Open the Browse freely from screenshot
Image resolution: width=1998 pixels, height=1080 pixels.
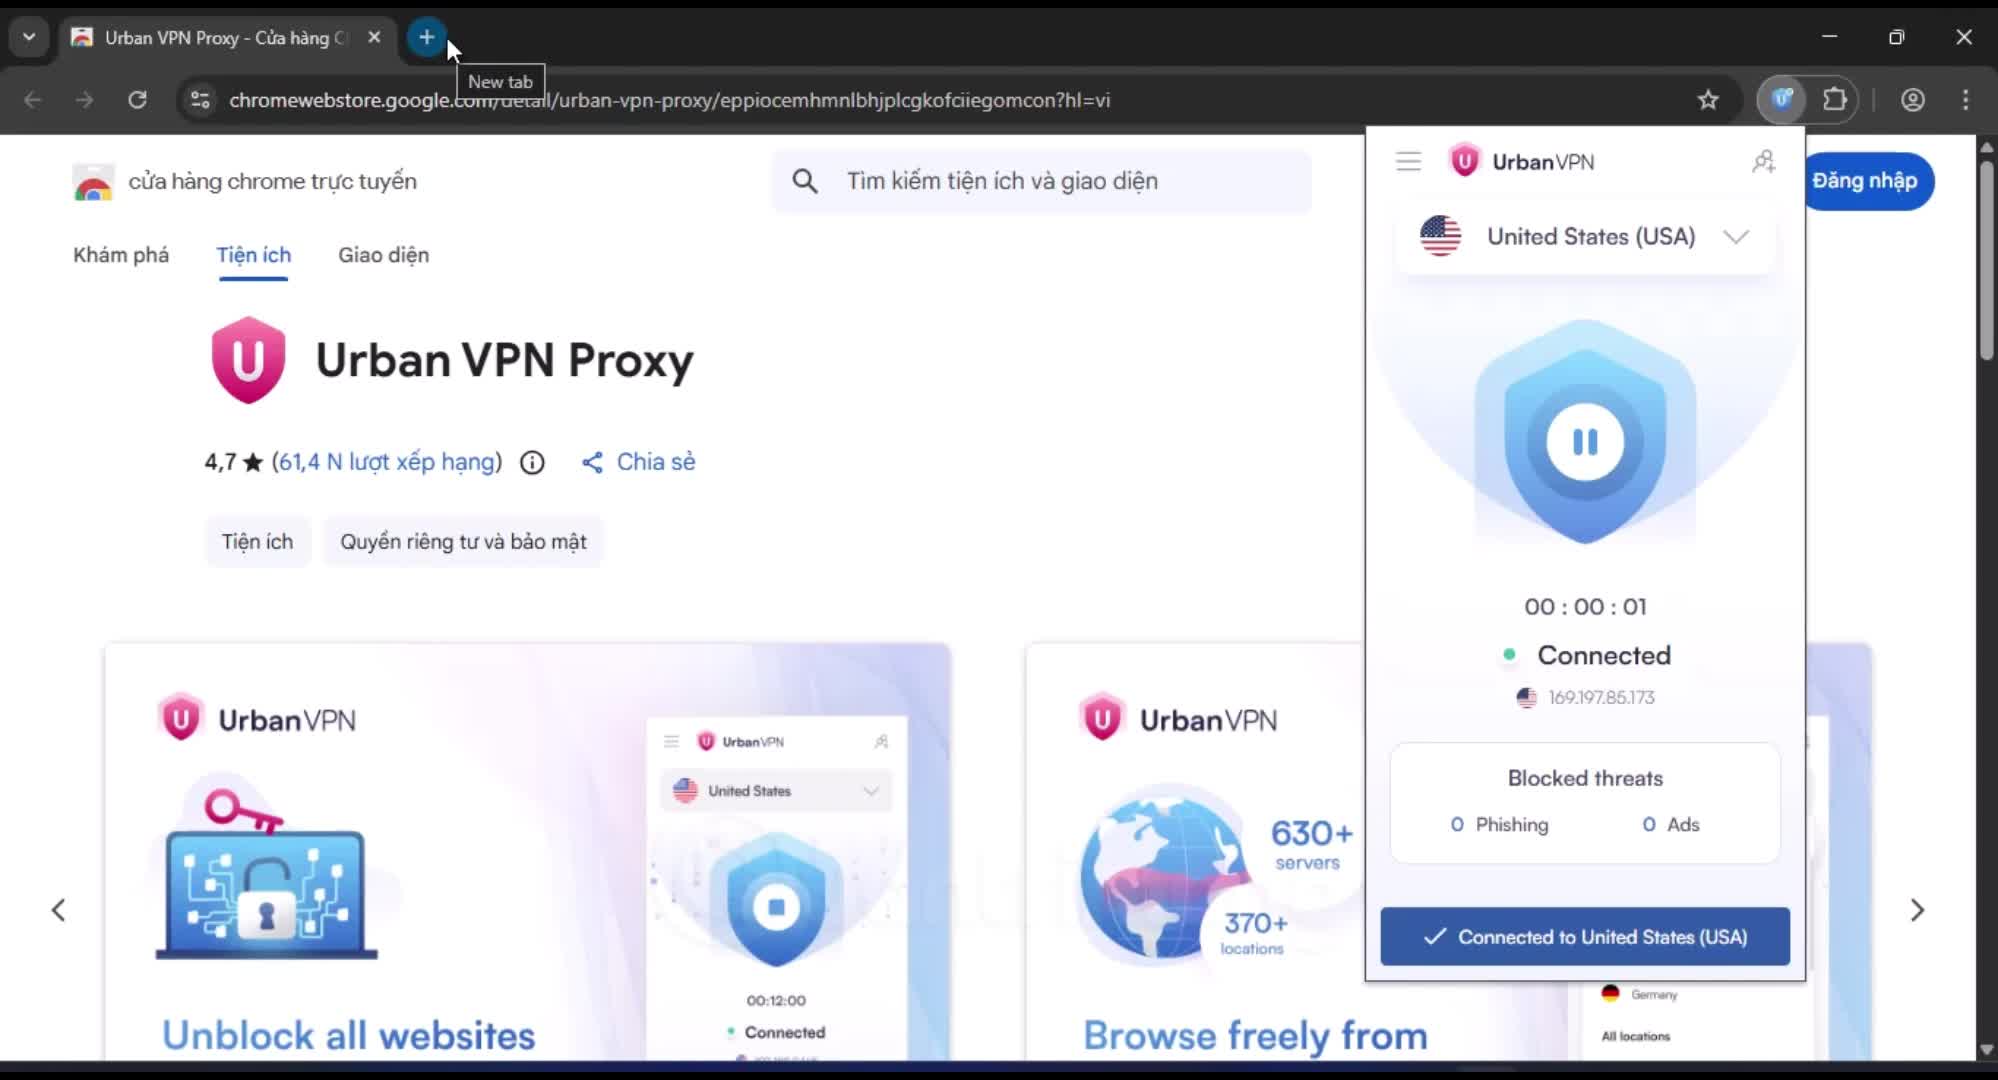coord(1196,852)
